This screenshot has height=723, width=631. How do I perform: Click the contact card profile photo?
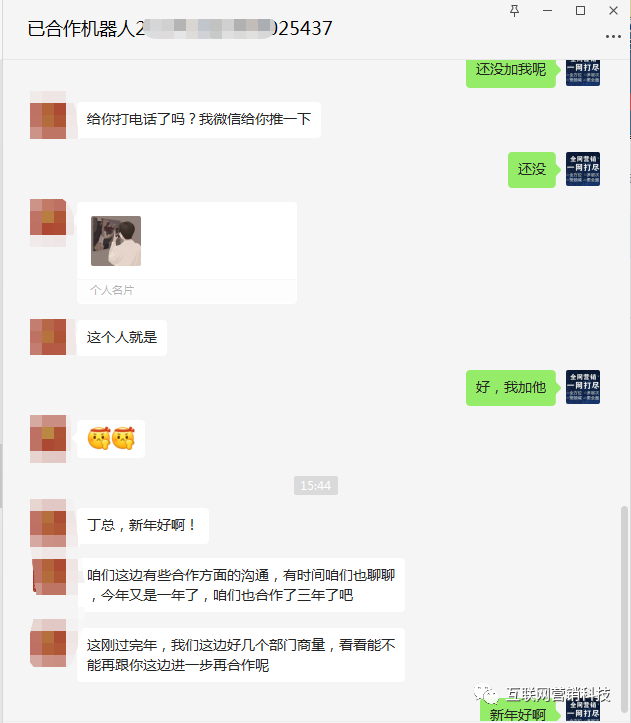coord(116,241)
